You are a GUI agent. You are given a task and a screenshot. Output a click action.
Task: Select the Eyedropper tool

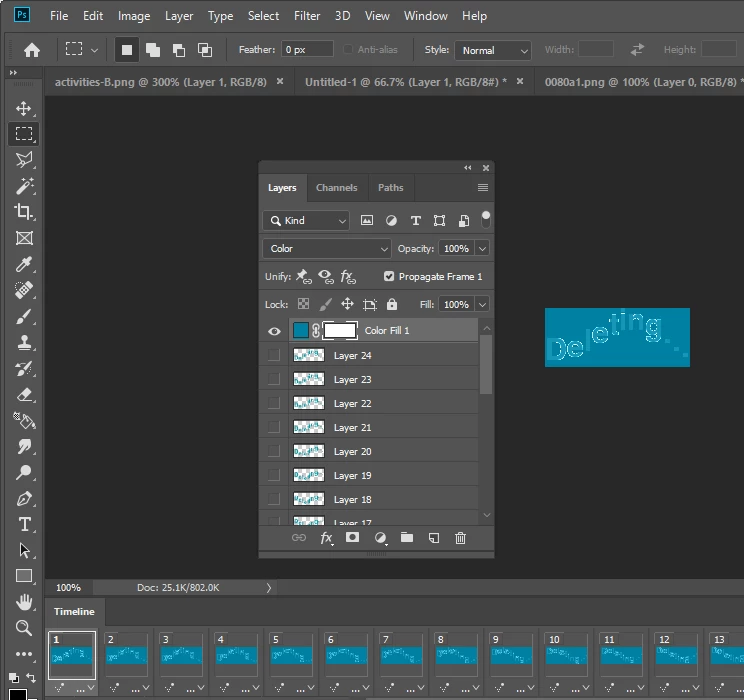click(x=24, y=264)
